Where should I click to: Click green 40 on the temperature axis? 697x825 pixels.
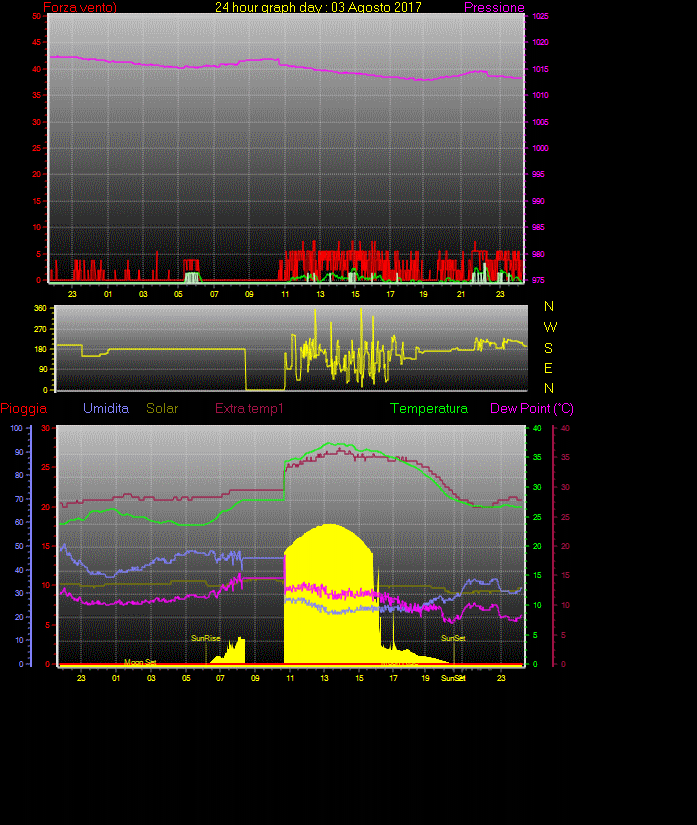[537, 428]
